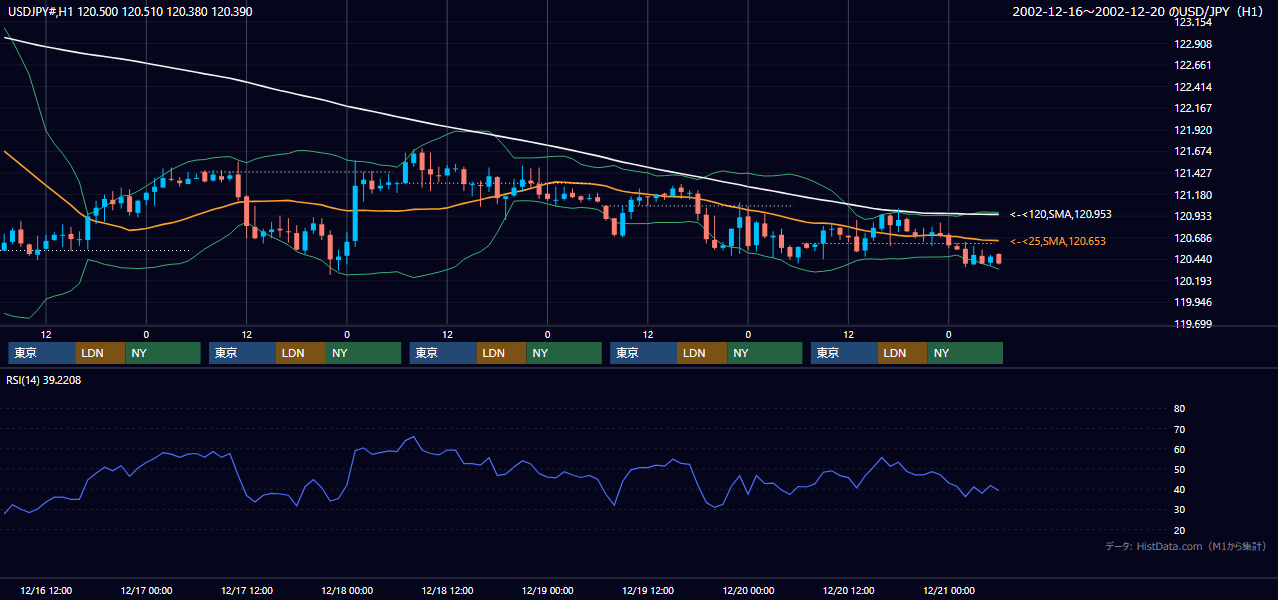The height and width of the screenshot is (600, 1278).
Task: Click the 12/20 00:00 date label
Action: point(748,590)
